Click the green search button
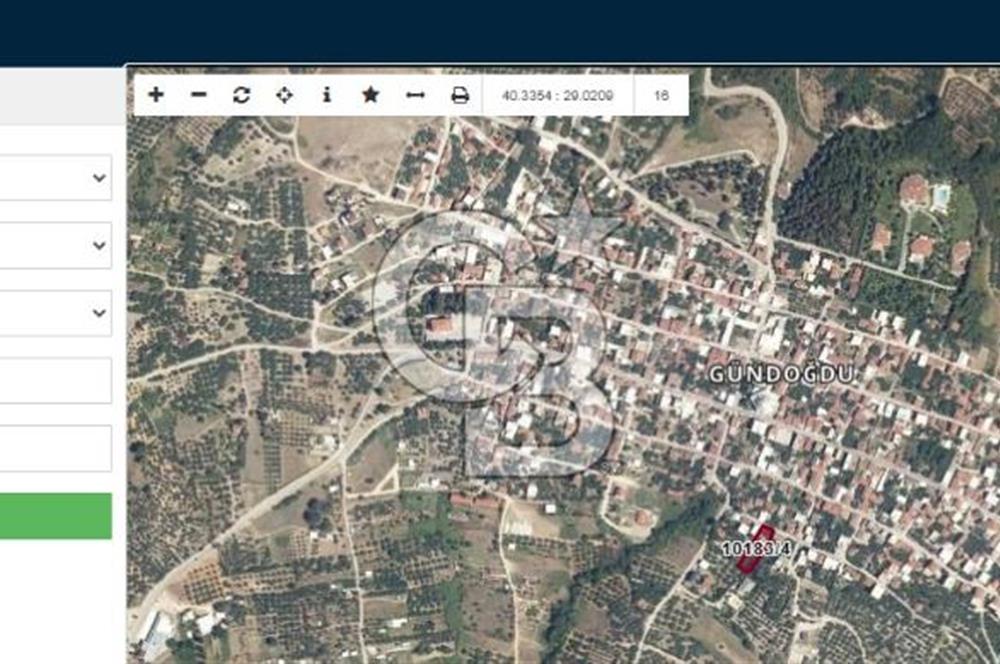1000x664 pixels. coord(55,516)
